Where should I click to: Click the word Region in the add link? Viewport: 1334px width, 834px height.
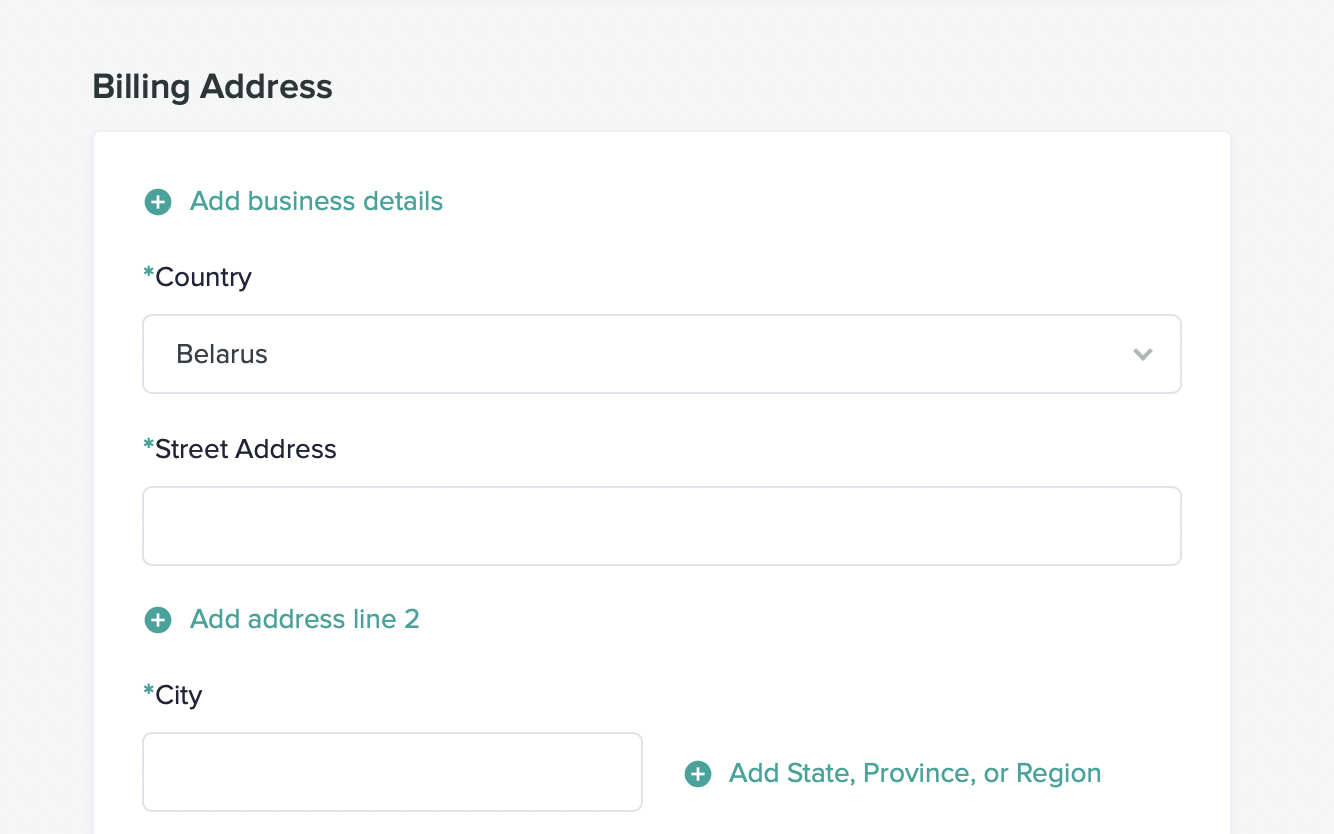tap(1058, 774)
